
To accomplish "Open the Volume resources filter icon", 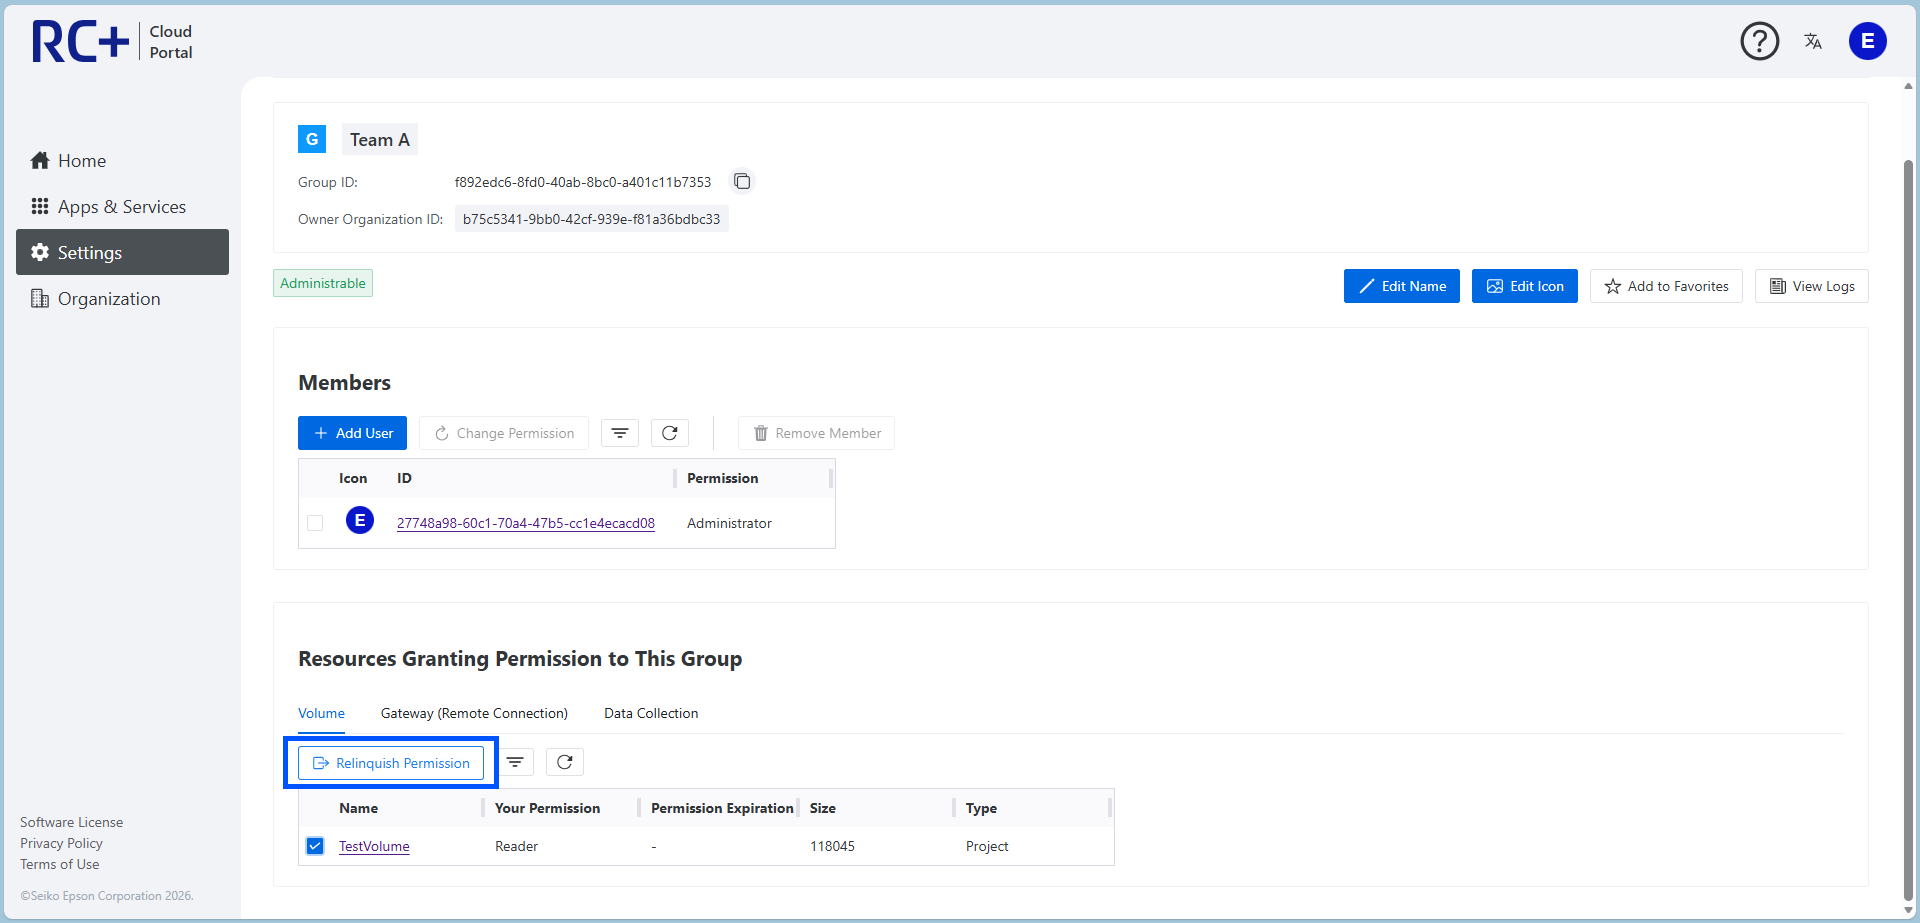I will pyautogui.click(x=515, y=762).
